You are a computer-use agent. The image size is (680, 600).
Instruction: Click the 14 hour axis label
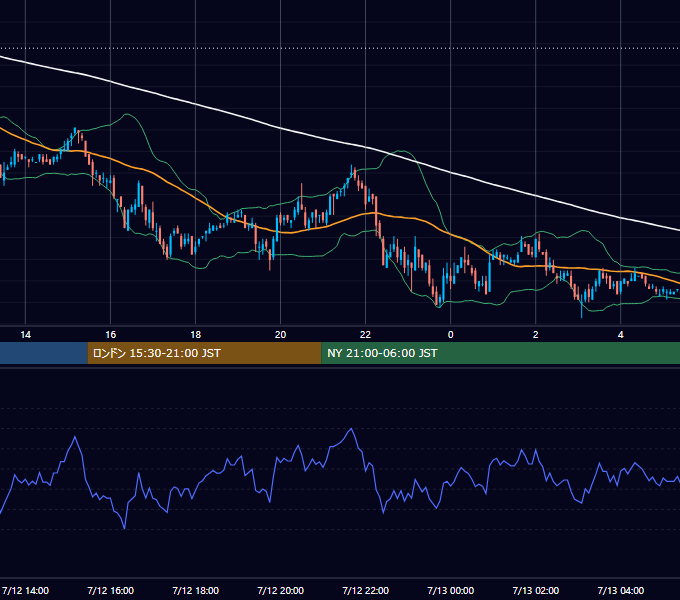26,335
